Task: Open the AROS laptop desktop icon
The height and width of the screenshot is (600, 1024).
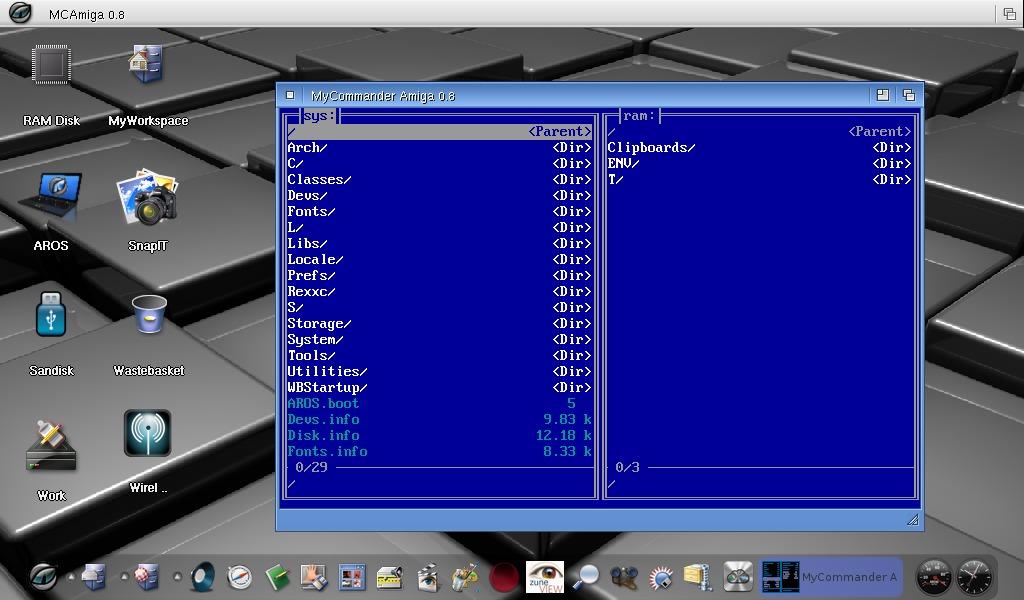Action: pyautogui.click(x=52, y=194)
